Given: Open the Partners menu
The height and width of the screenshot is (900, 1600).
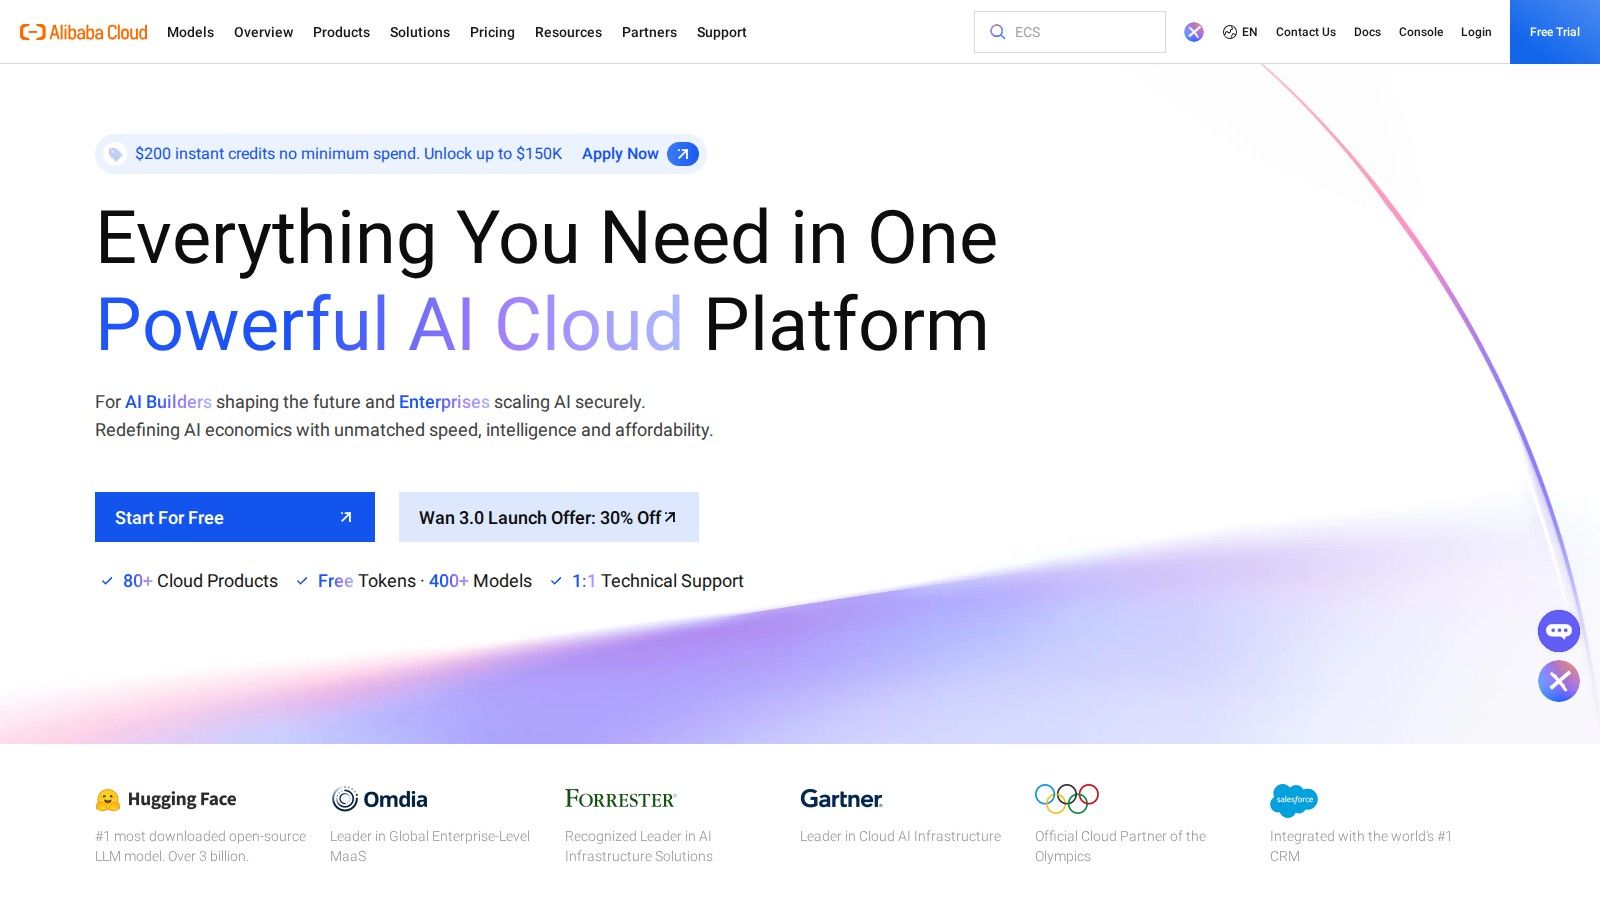Looking at the screenshot, I should point(649,32).
